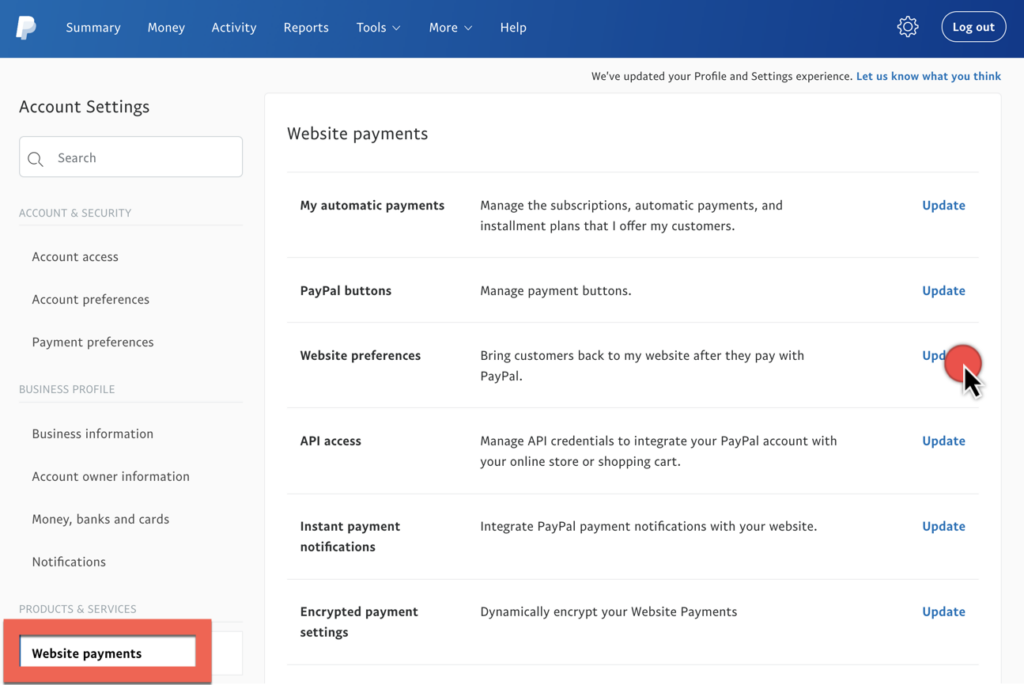Click Update for Website preferences
Viewport: 1024px width, 685px height.
[943, 356]
